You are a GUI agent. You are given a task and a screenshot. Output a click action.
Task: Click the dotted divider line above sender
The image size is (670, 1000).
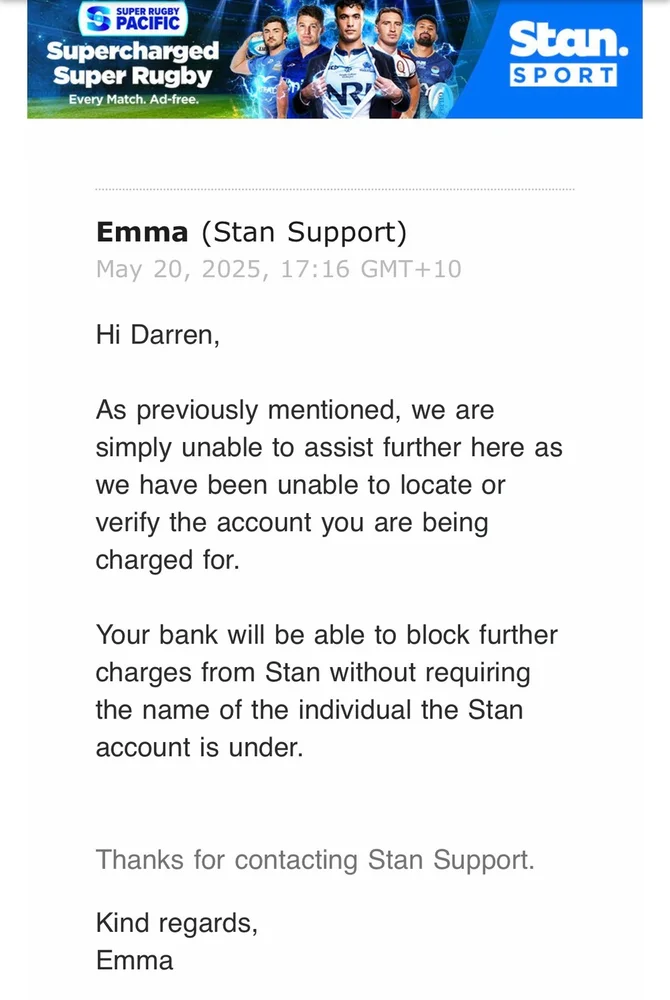coord(334,188)
